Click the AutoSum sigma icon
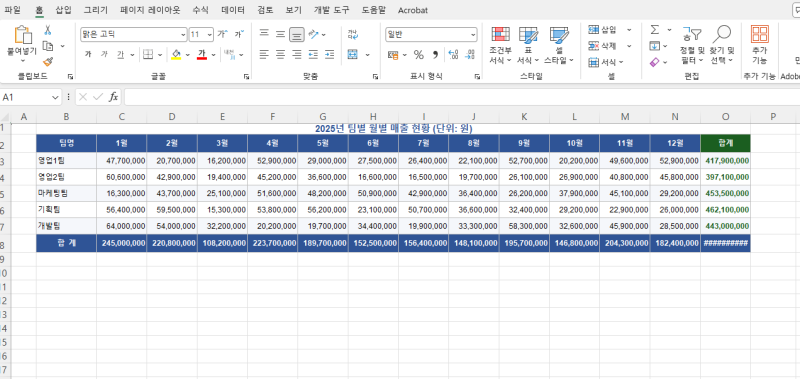This screenshot has width=800, height=379. [655, 30]
